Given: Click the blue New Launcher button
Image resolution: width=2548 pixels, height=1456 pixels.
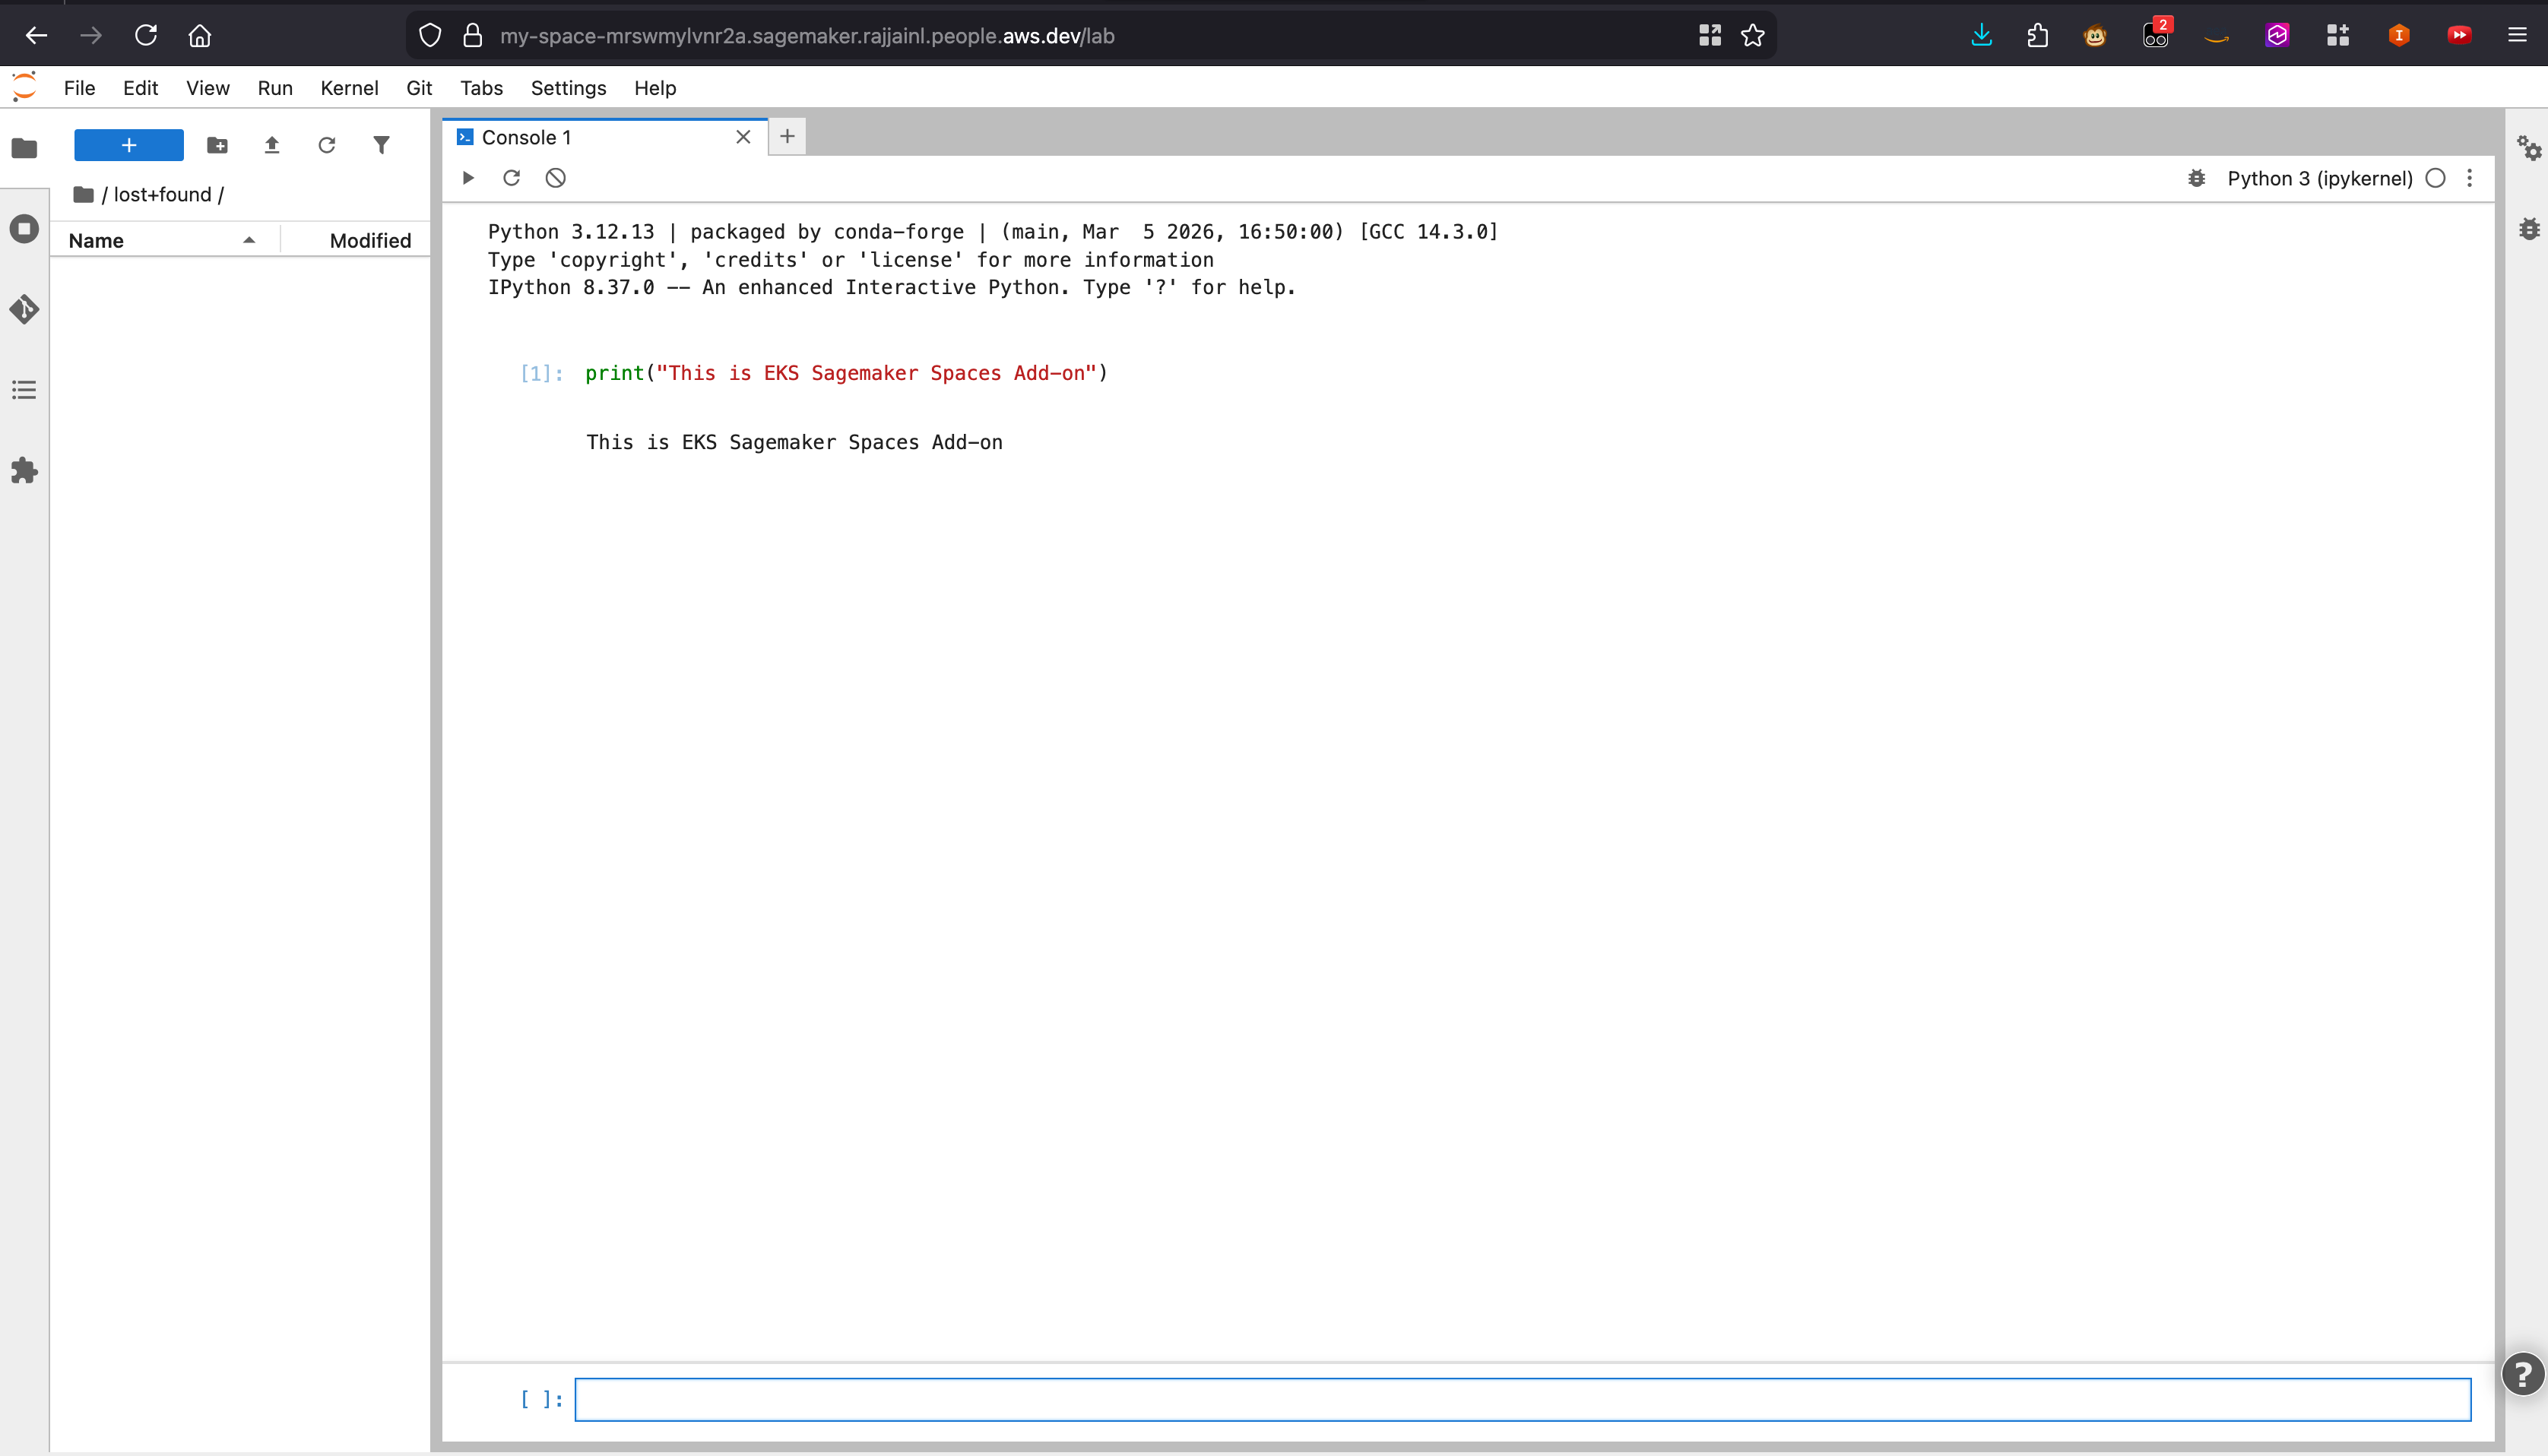Looking at the screenshot, I should click(129, 145).
